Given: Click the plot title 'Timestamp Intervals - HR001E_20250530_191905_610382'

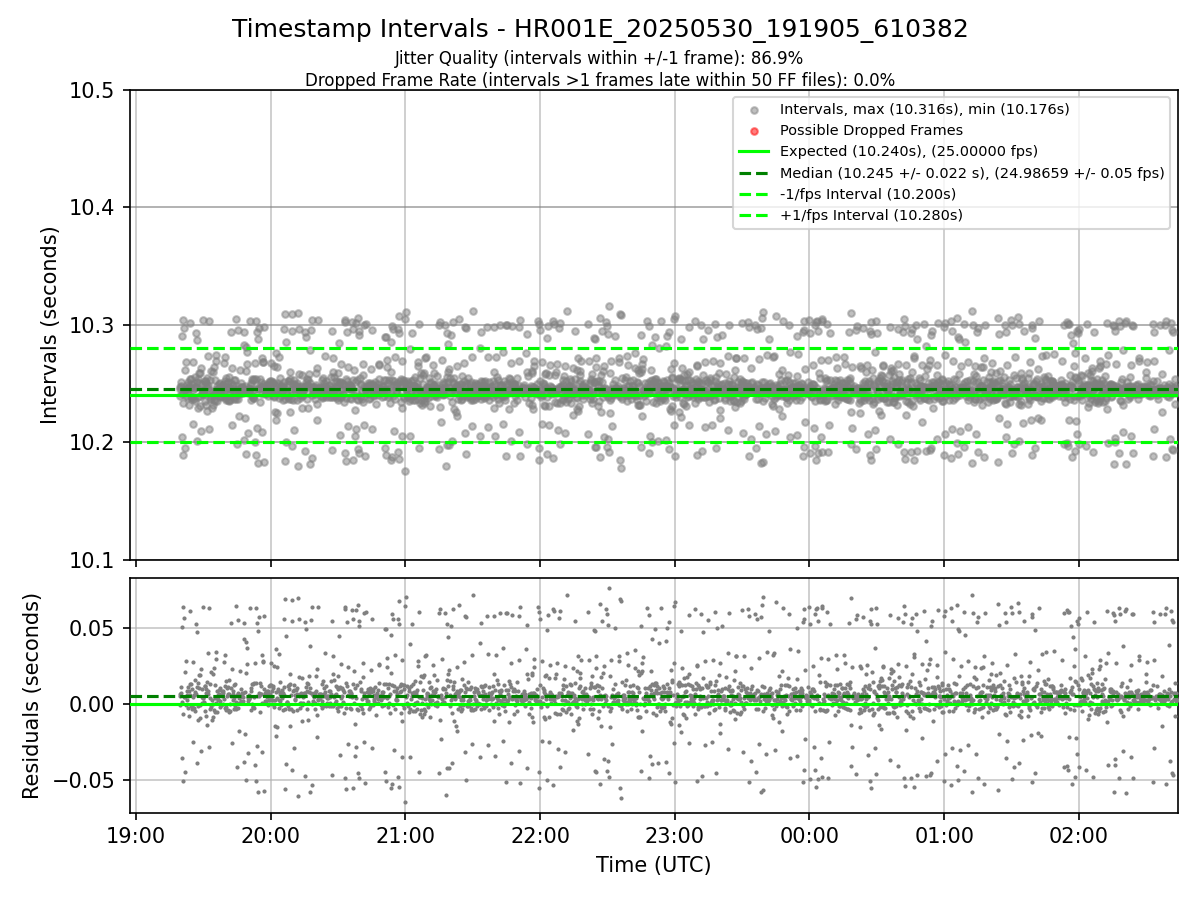Looking at the screenshot, I should point(600,29).
